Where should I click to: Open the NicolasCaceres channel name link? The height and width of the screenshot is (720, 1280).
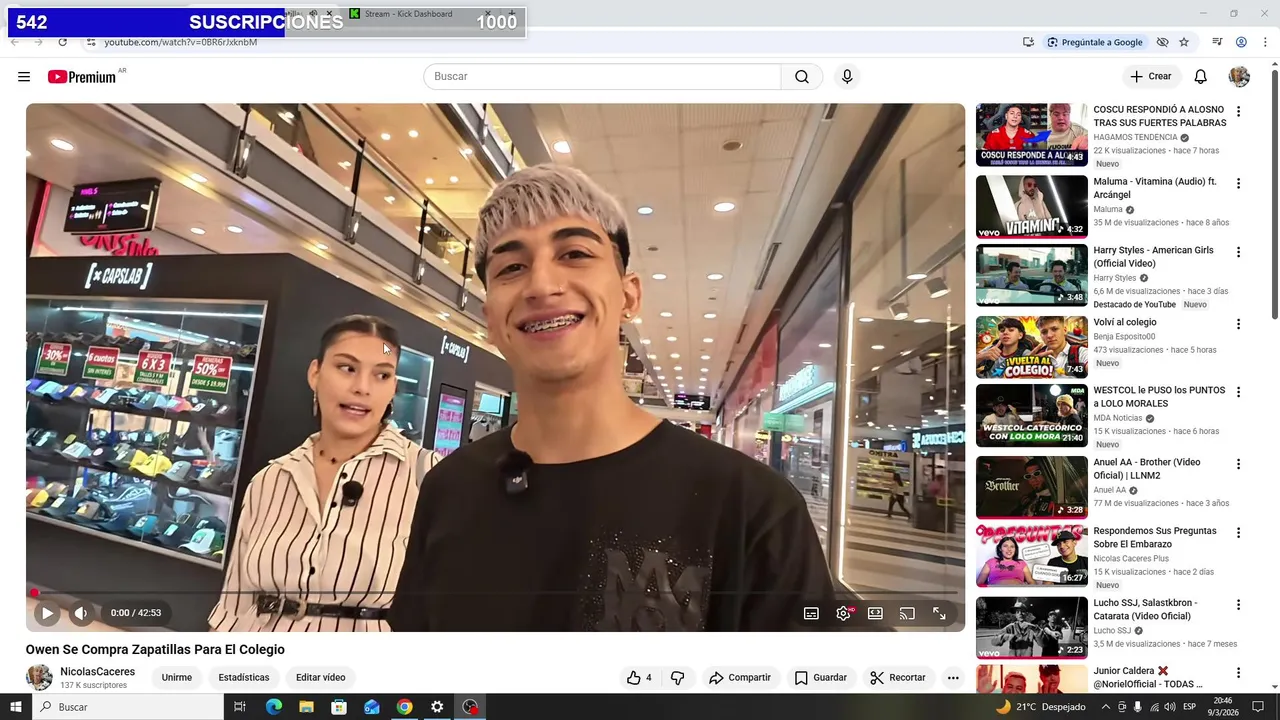pyautogui.click(x=97, y=672)
